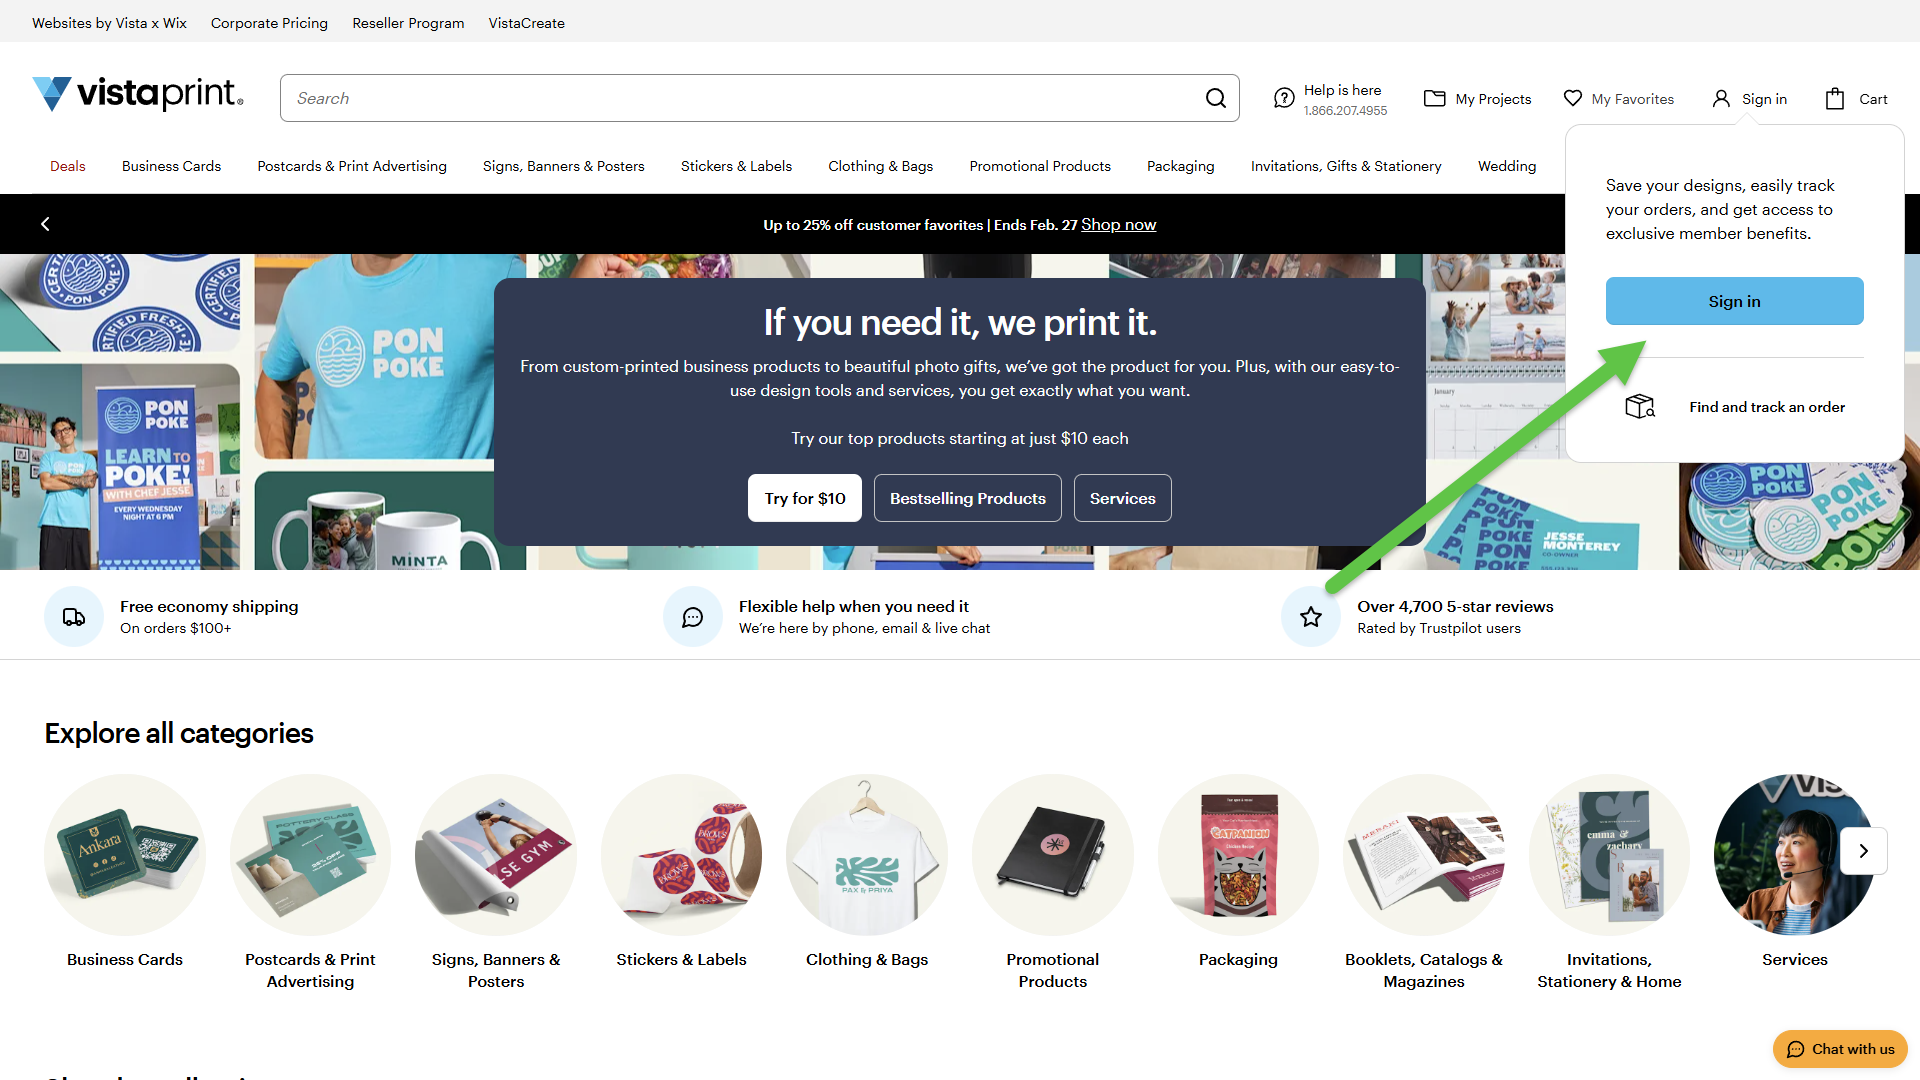Click 'Flexible help when you need it' text

click(854, 606)
